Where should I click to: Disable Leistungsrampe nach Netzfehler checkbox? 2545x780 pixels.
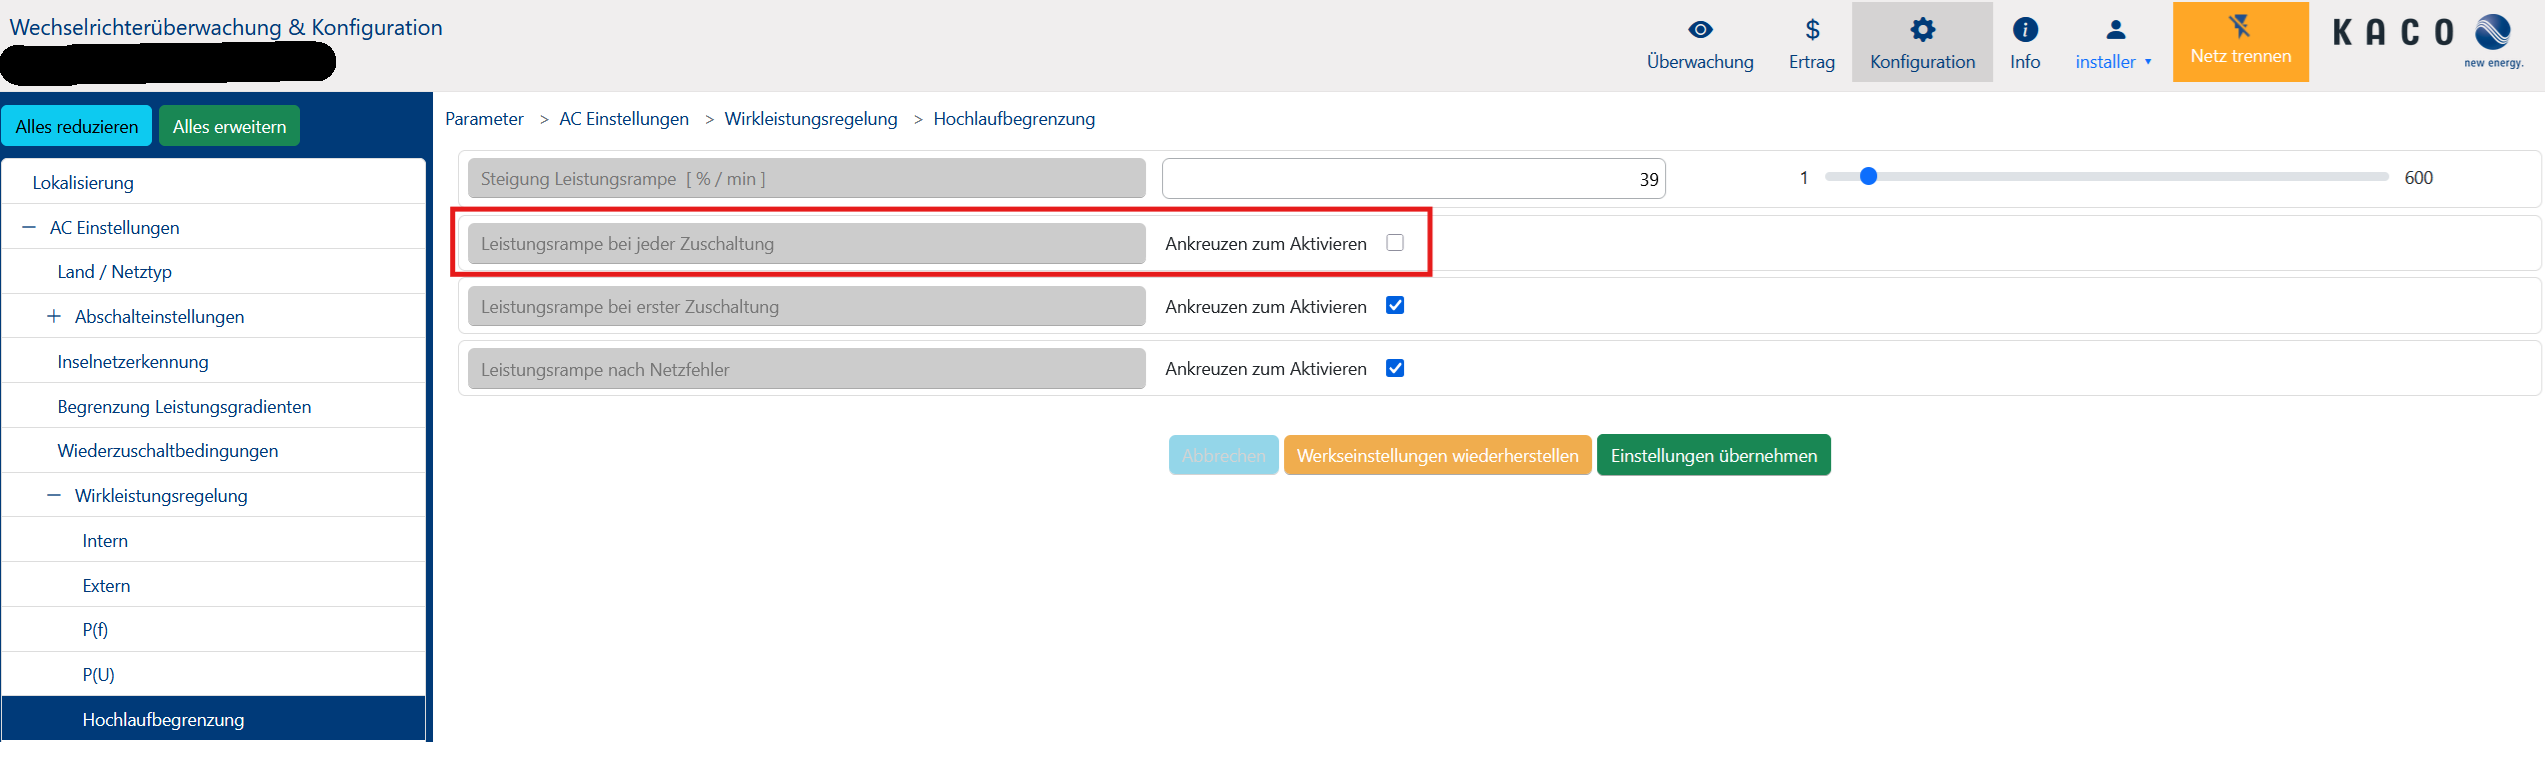click(x=1395, y=368)
